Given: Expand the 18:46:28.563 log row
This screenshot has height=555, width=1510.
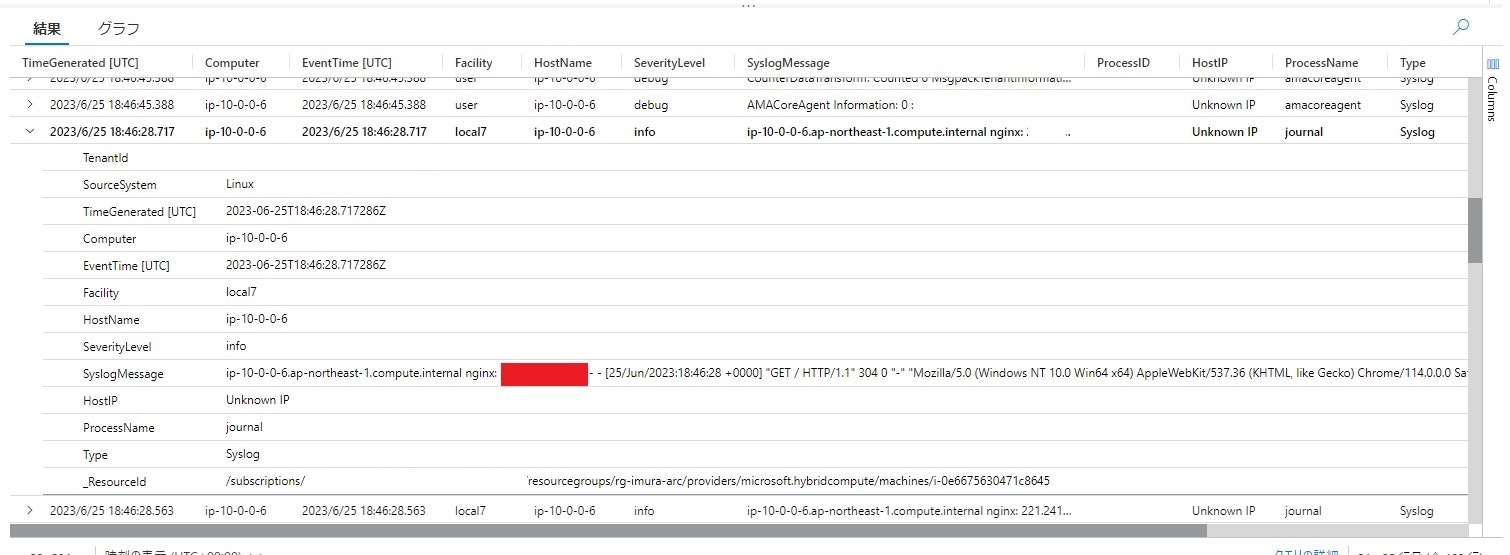Looking at the screenshot, I should pos(29,510).
